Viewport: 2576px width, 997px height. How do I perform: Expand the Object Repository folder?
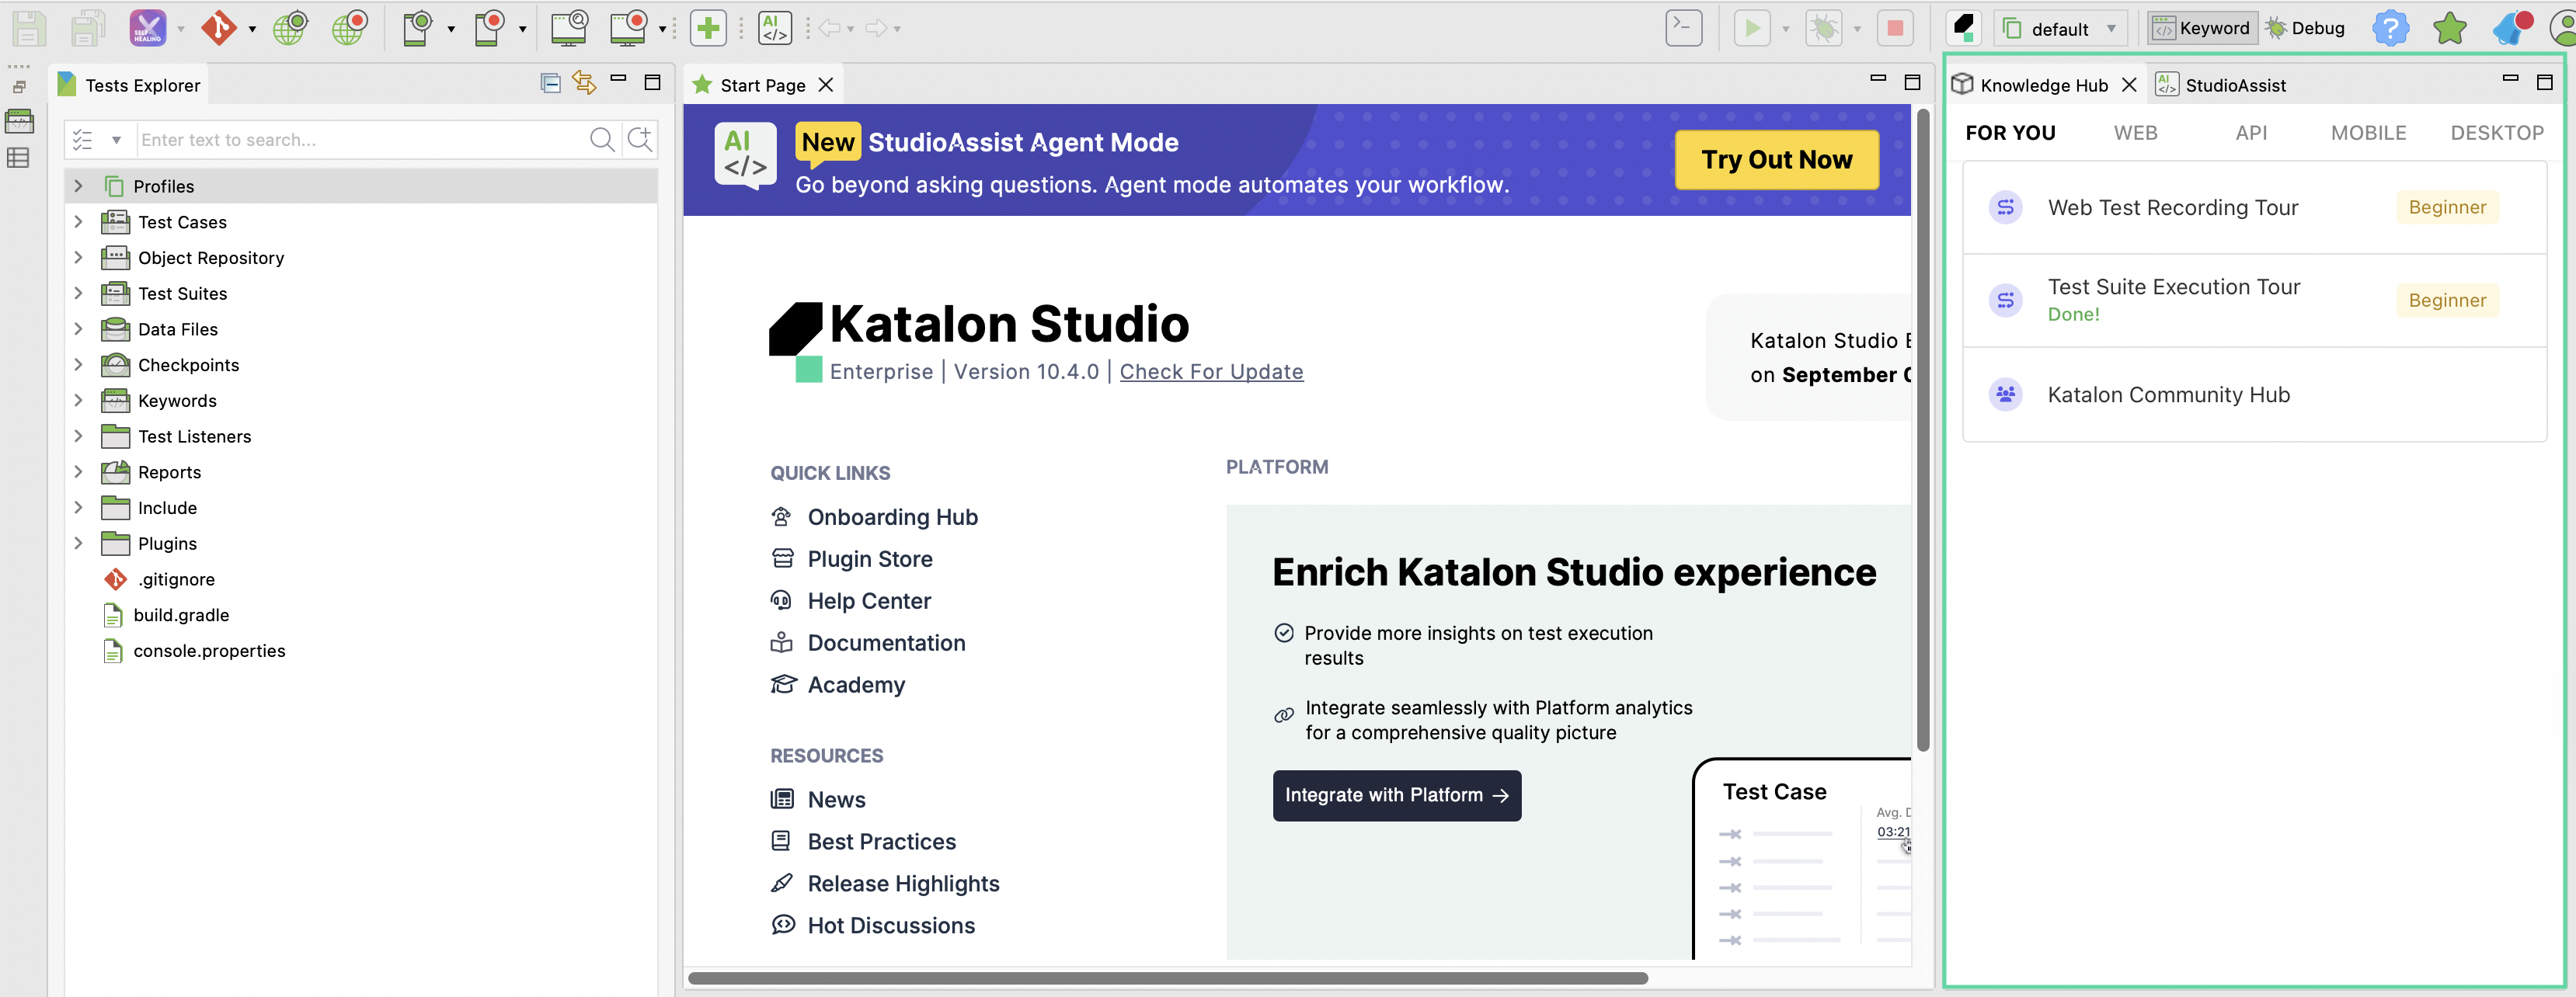[79, 257]
